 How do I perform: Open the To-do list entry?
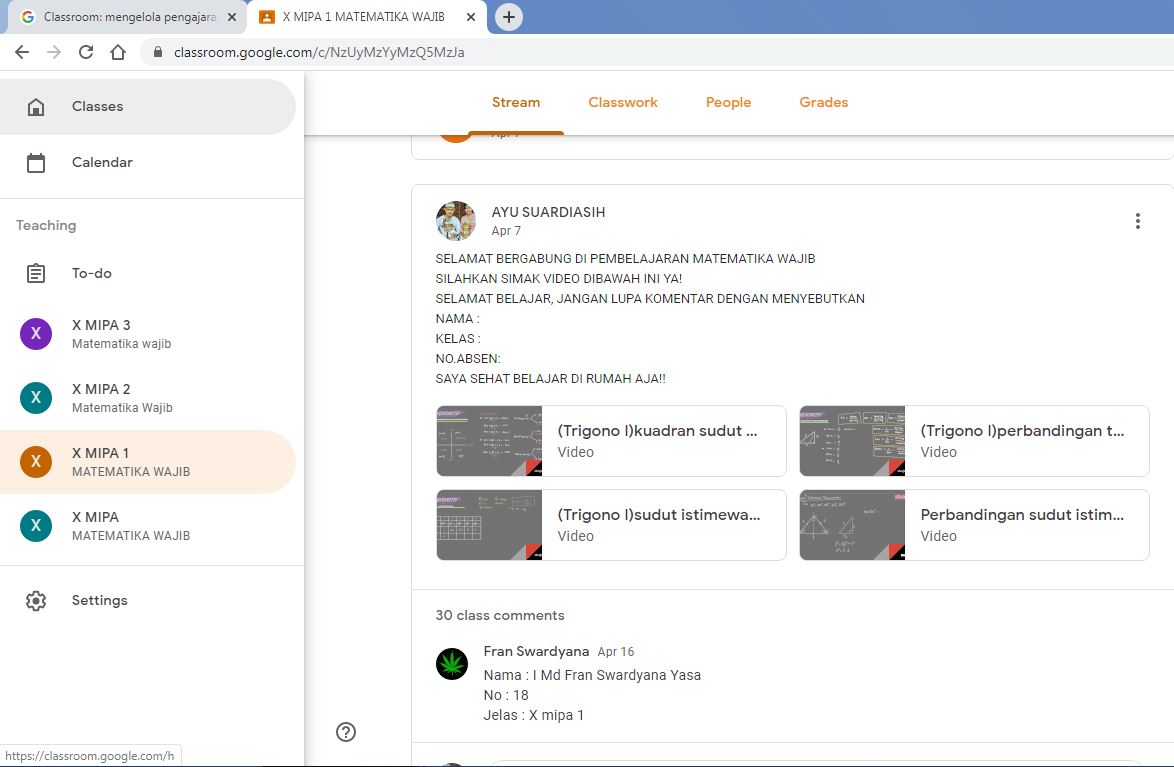pyautogui.click(x=148, y=273)
